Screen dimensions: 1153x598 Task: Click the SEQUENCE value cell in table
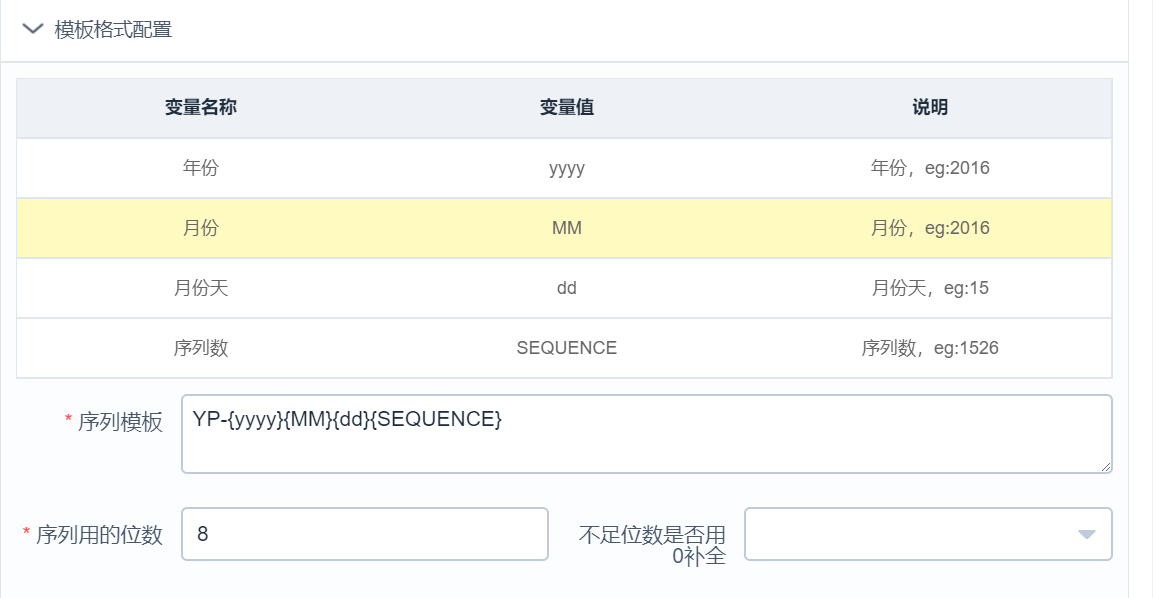(566, 348)
